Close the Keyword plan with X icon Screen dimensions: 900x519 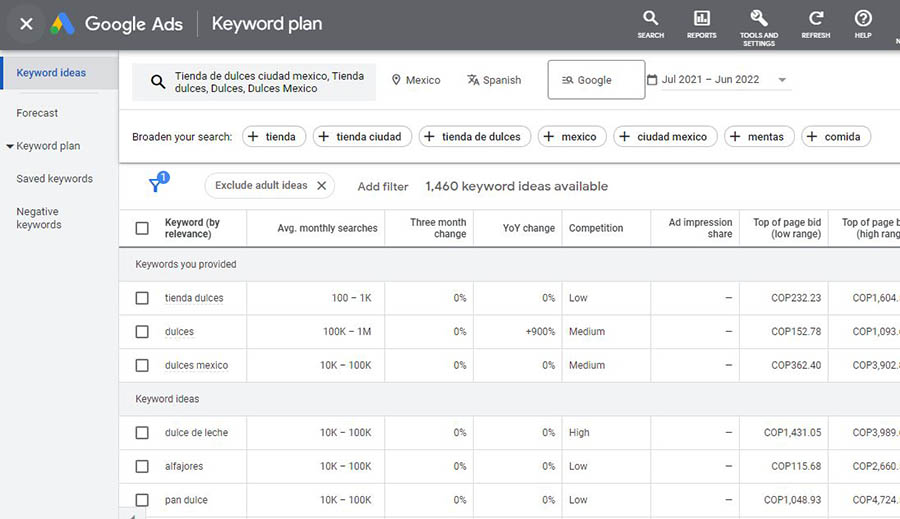27,24
